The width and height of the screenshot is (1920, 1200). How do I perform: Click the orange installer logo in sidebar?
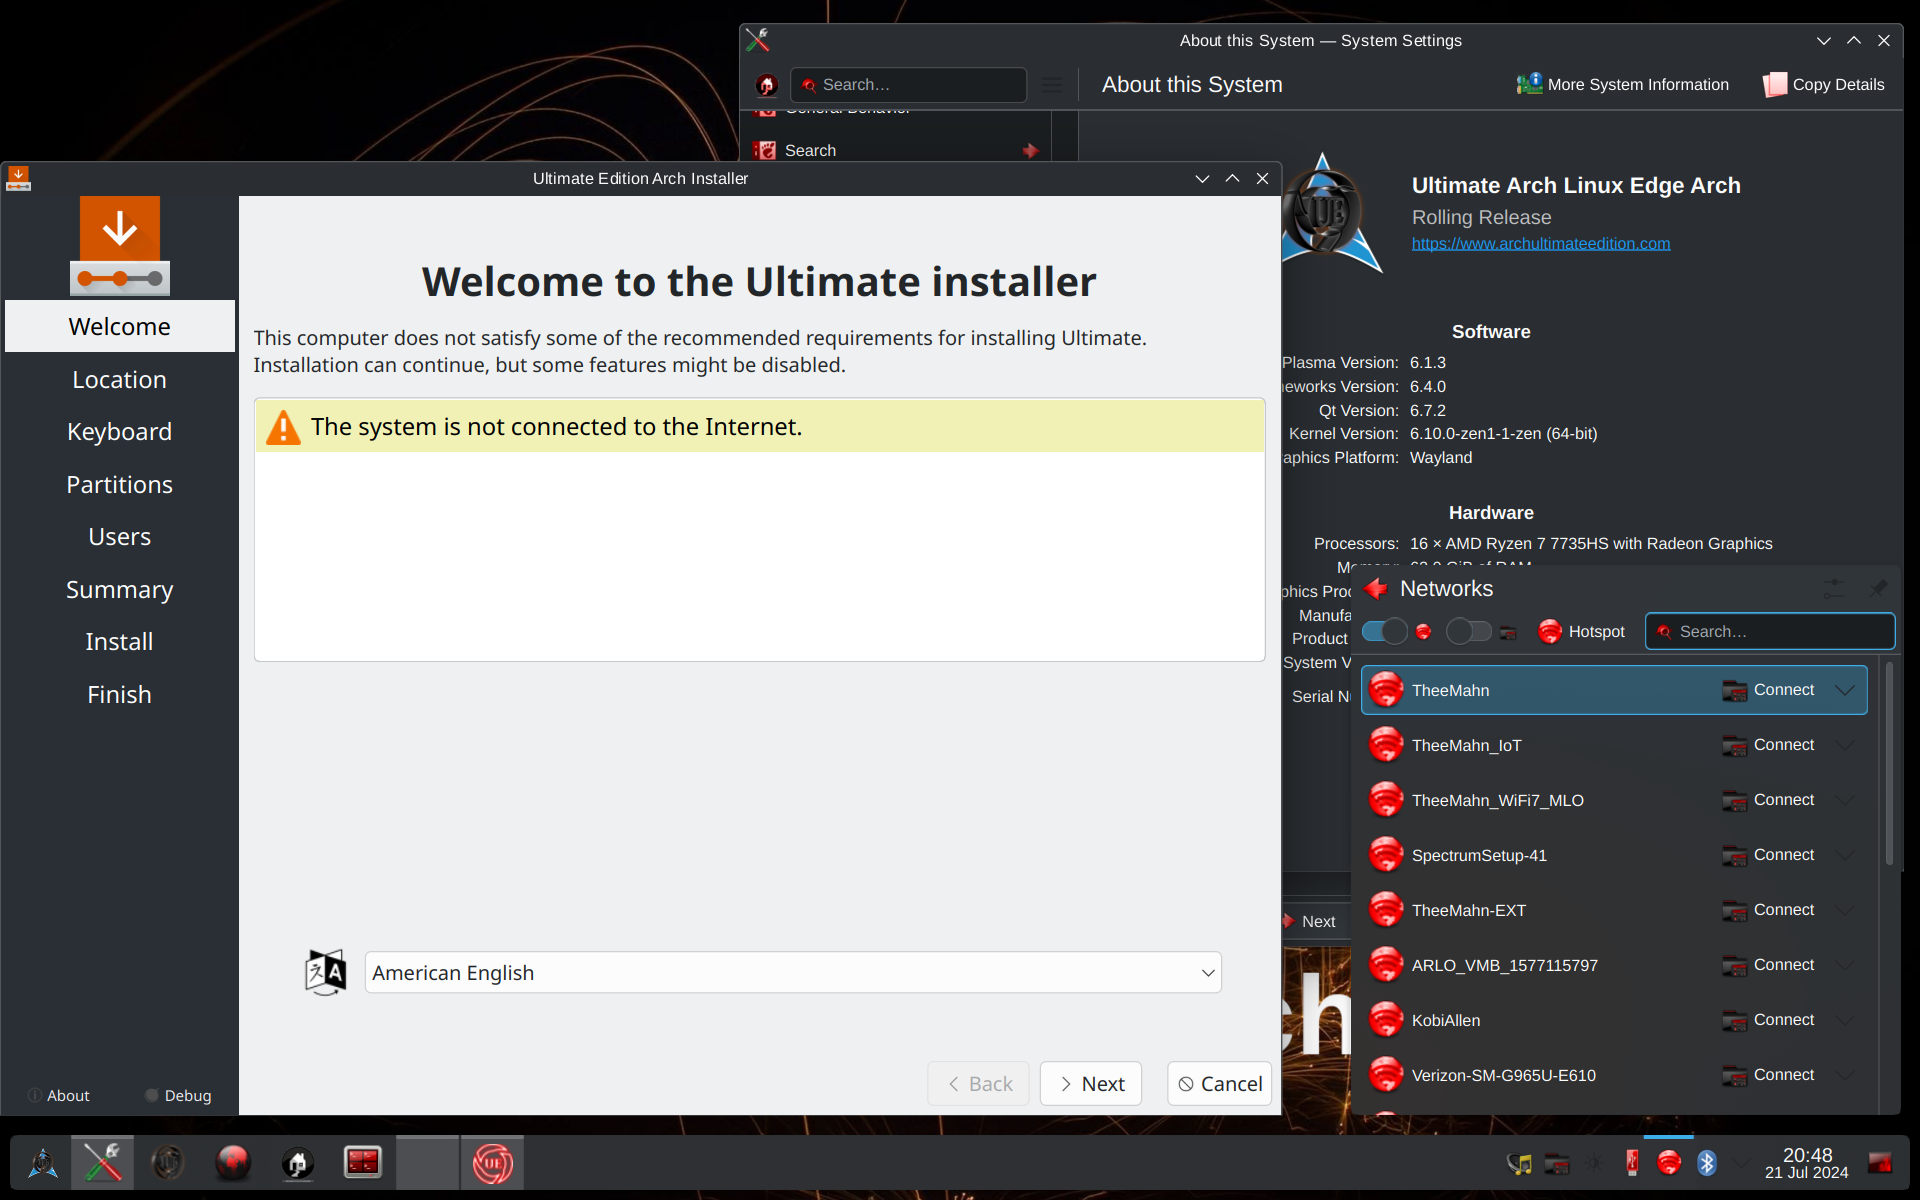point(120,245)
